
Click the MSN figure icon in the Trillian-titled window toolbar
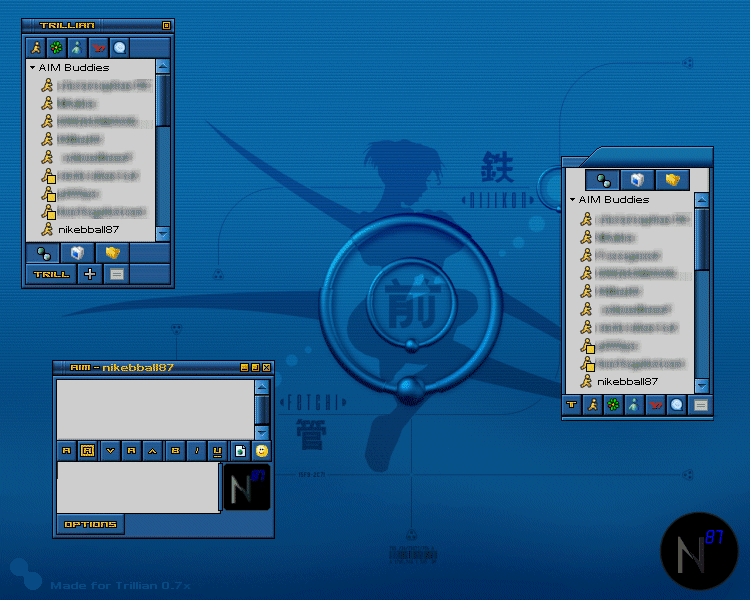pyautogui.click(x=77, y=48)
